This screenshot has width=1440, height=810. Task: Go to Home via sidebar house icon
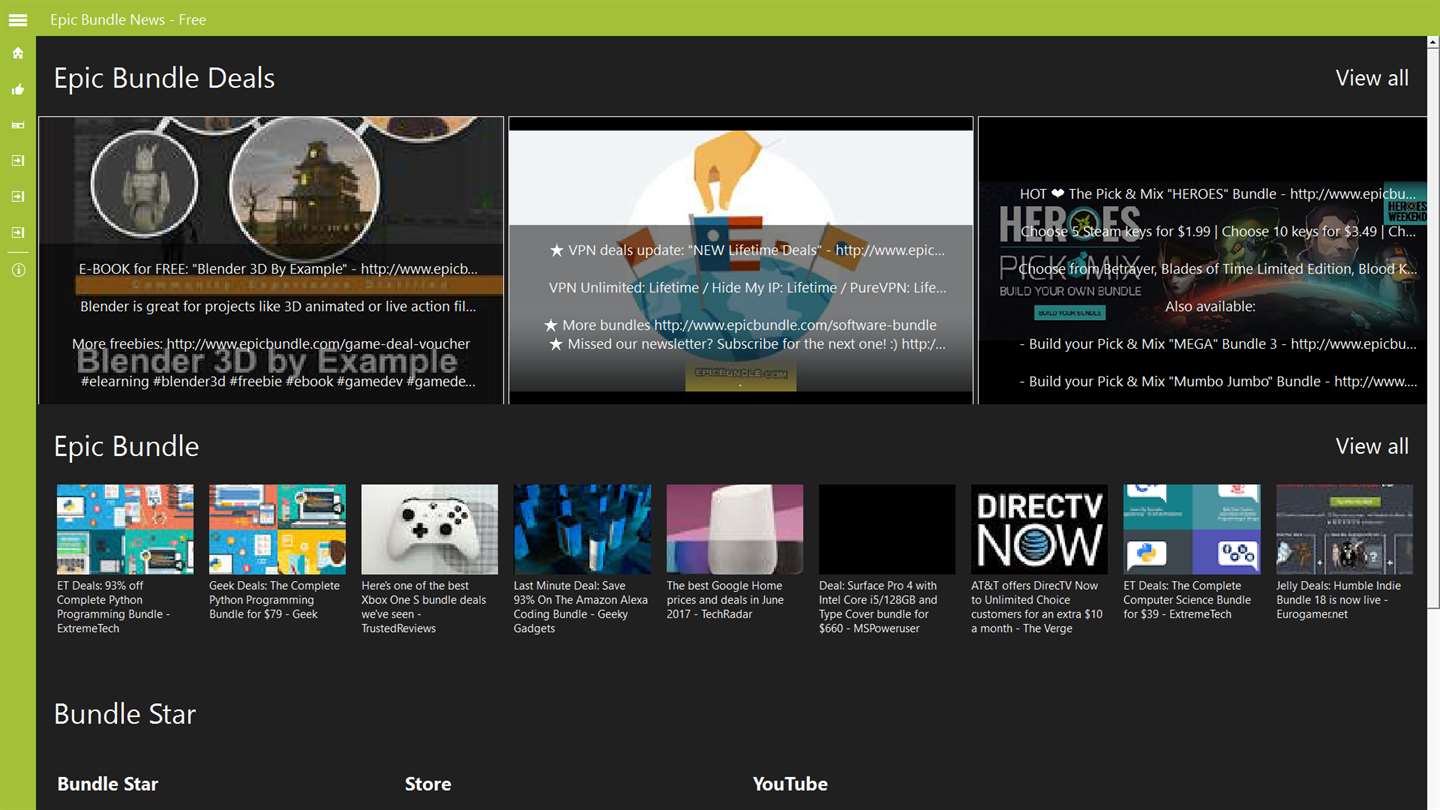18,53
